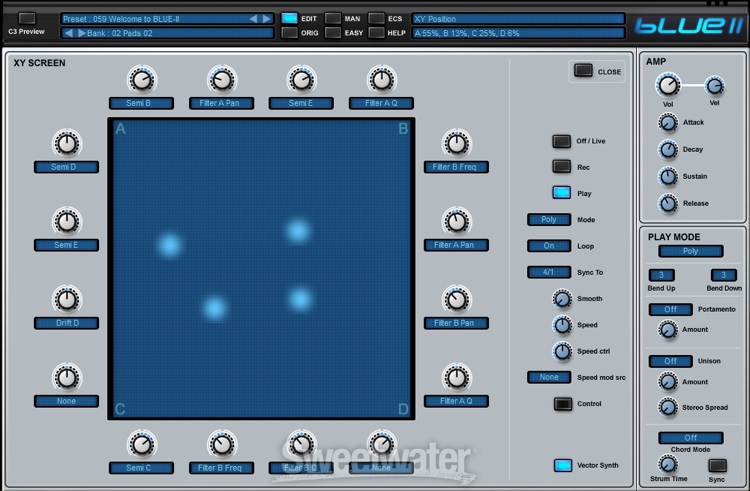Enable the Rec toggle button

[562, 167]
